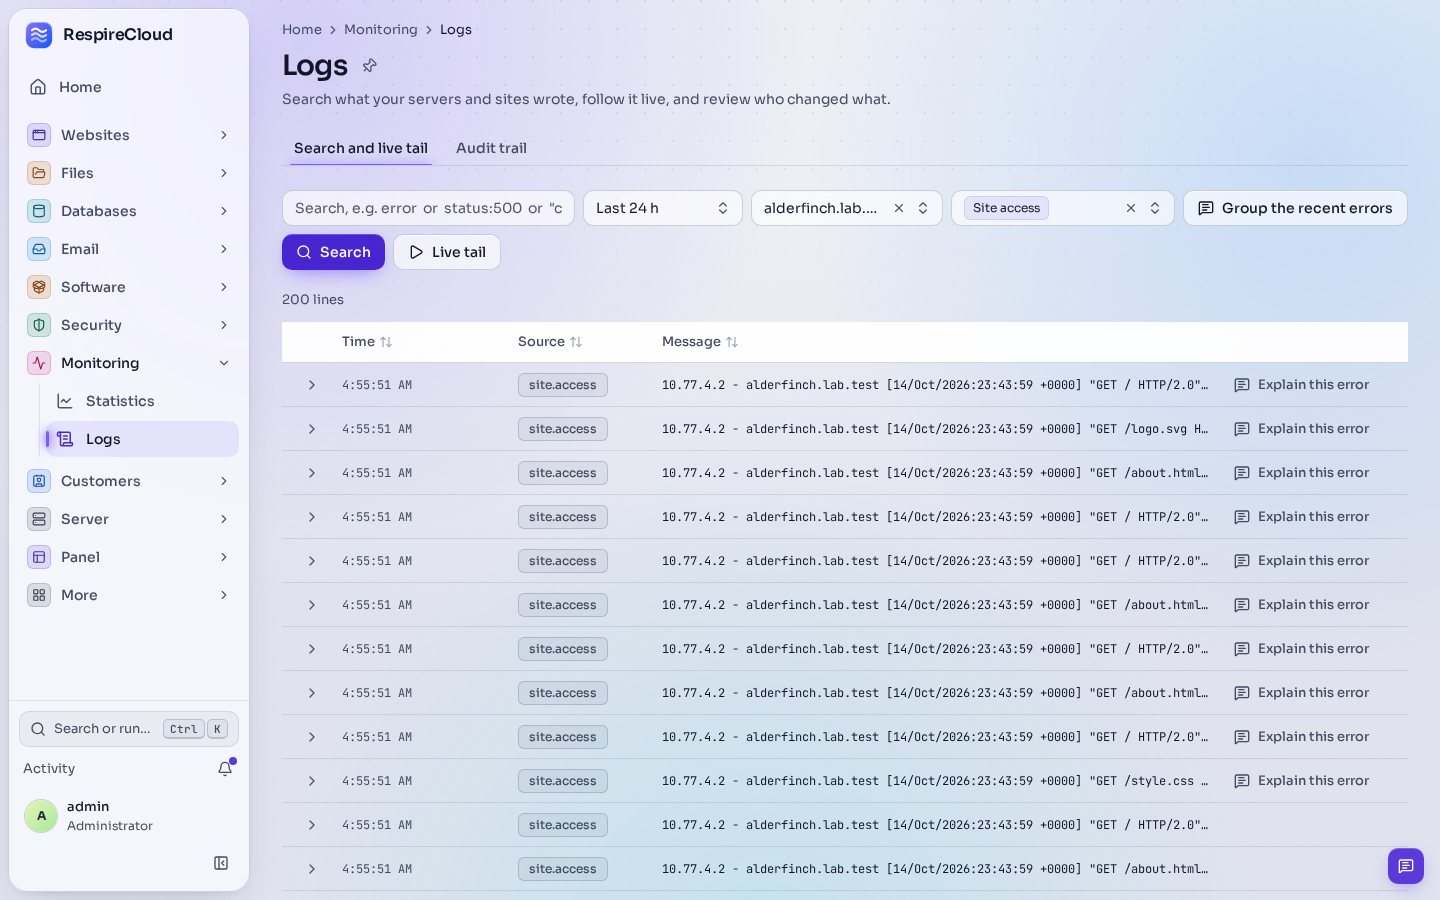Viewport: 1440px width, 900px height.
Task: Open the Home sidebar item
Action: pos(129,87)
